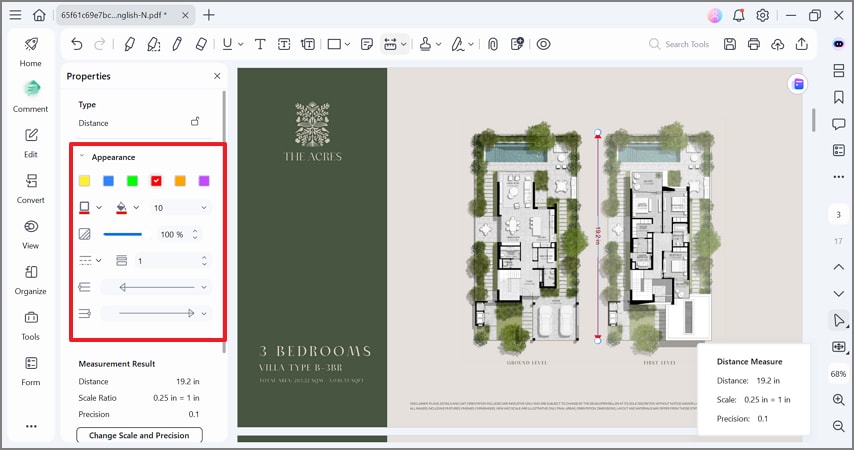Click the Search Tools field
This screenshot has width=854, height=450.
tap(680, 44)
